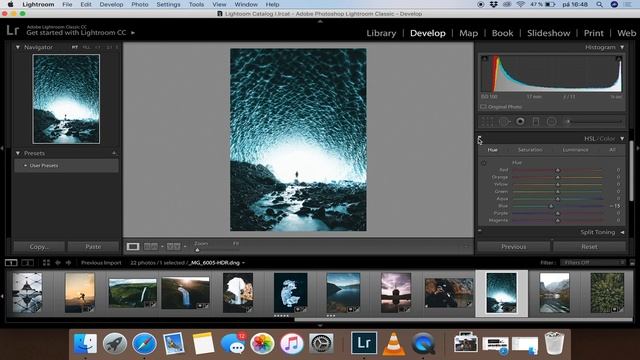Viewport: 640px width, 360px height.
Task: Click the Paste button
Action: coord(93,247)
